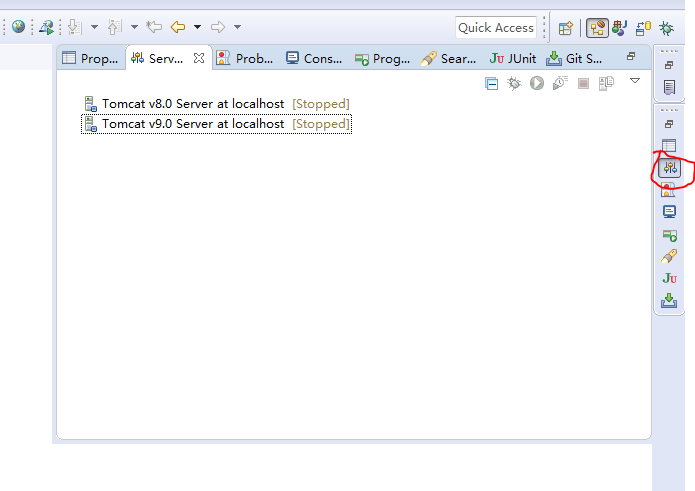This screenshot has width=695, height=491.
Task: Switch to Team Synchronizing perspective icon
Action: click(x=643, y=28)
